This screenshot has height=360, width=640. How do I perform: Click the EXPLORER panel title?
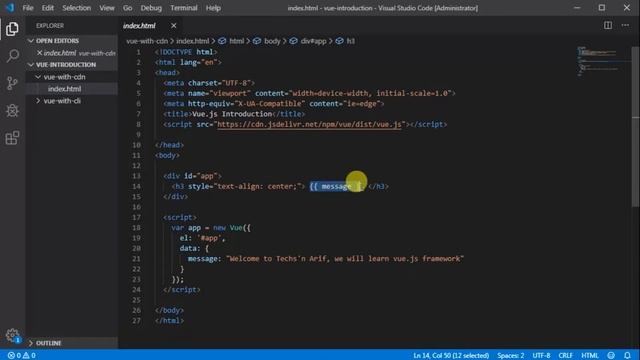[50, 26]
